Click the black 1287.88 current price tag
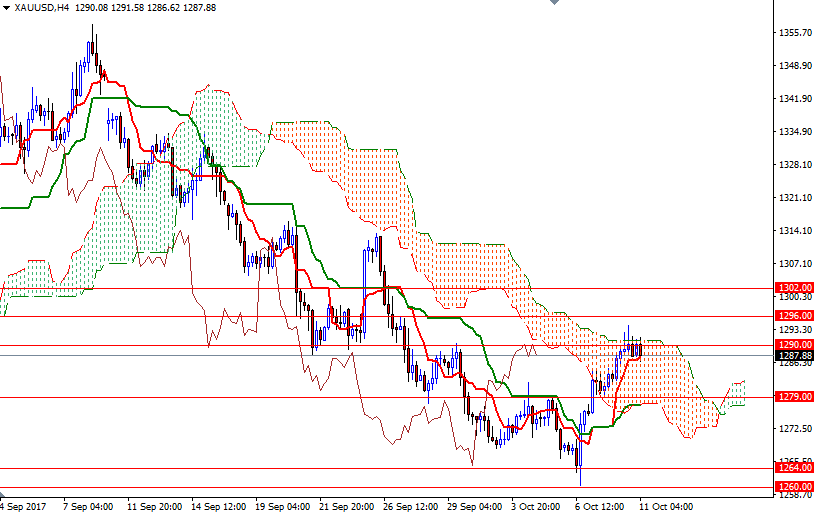 coord(794,355)
